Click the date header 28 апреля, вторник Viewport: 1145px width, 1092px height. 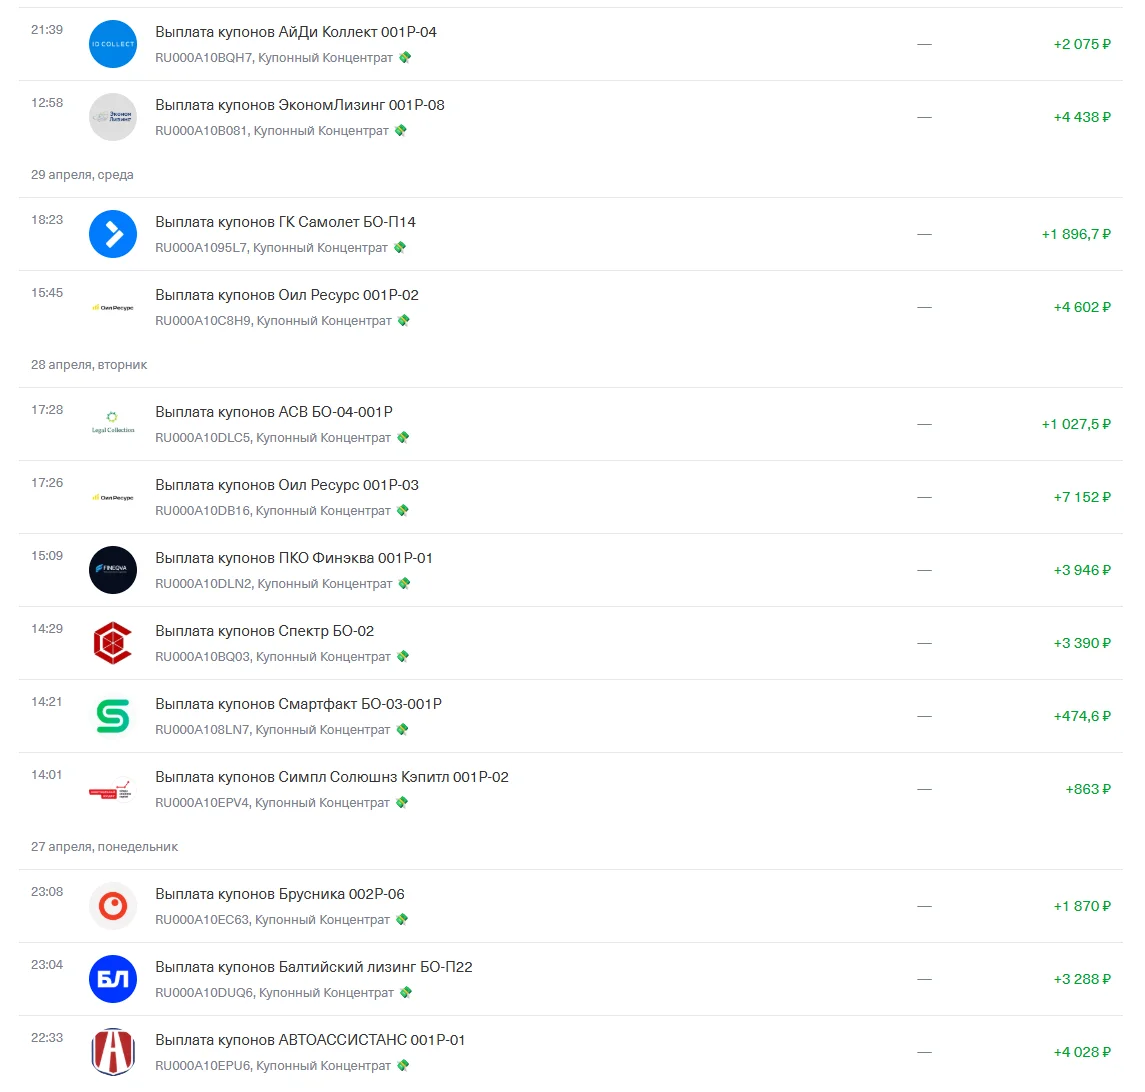pyautogui.click(x=88, y=364)
